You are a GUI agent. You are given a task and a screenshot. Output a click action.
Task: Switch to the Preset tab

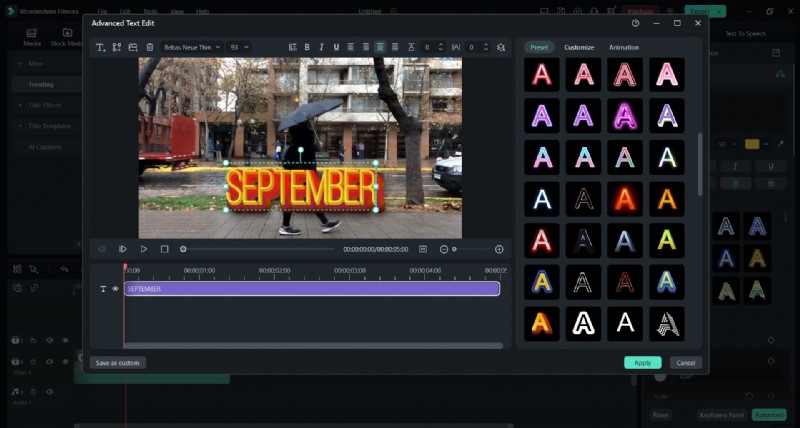pos(539,47)
